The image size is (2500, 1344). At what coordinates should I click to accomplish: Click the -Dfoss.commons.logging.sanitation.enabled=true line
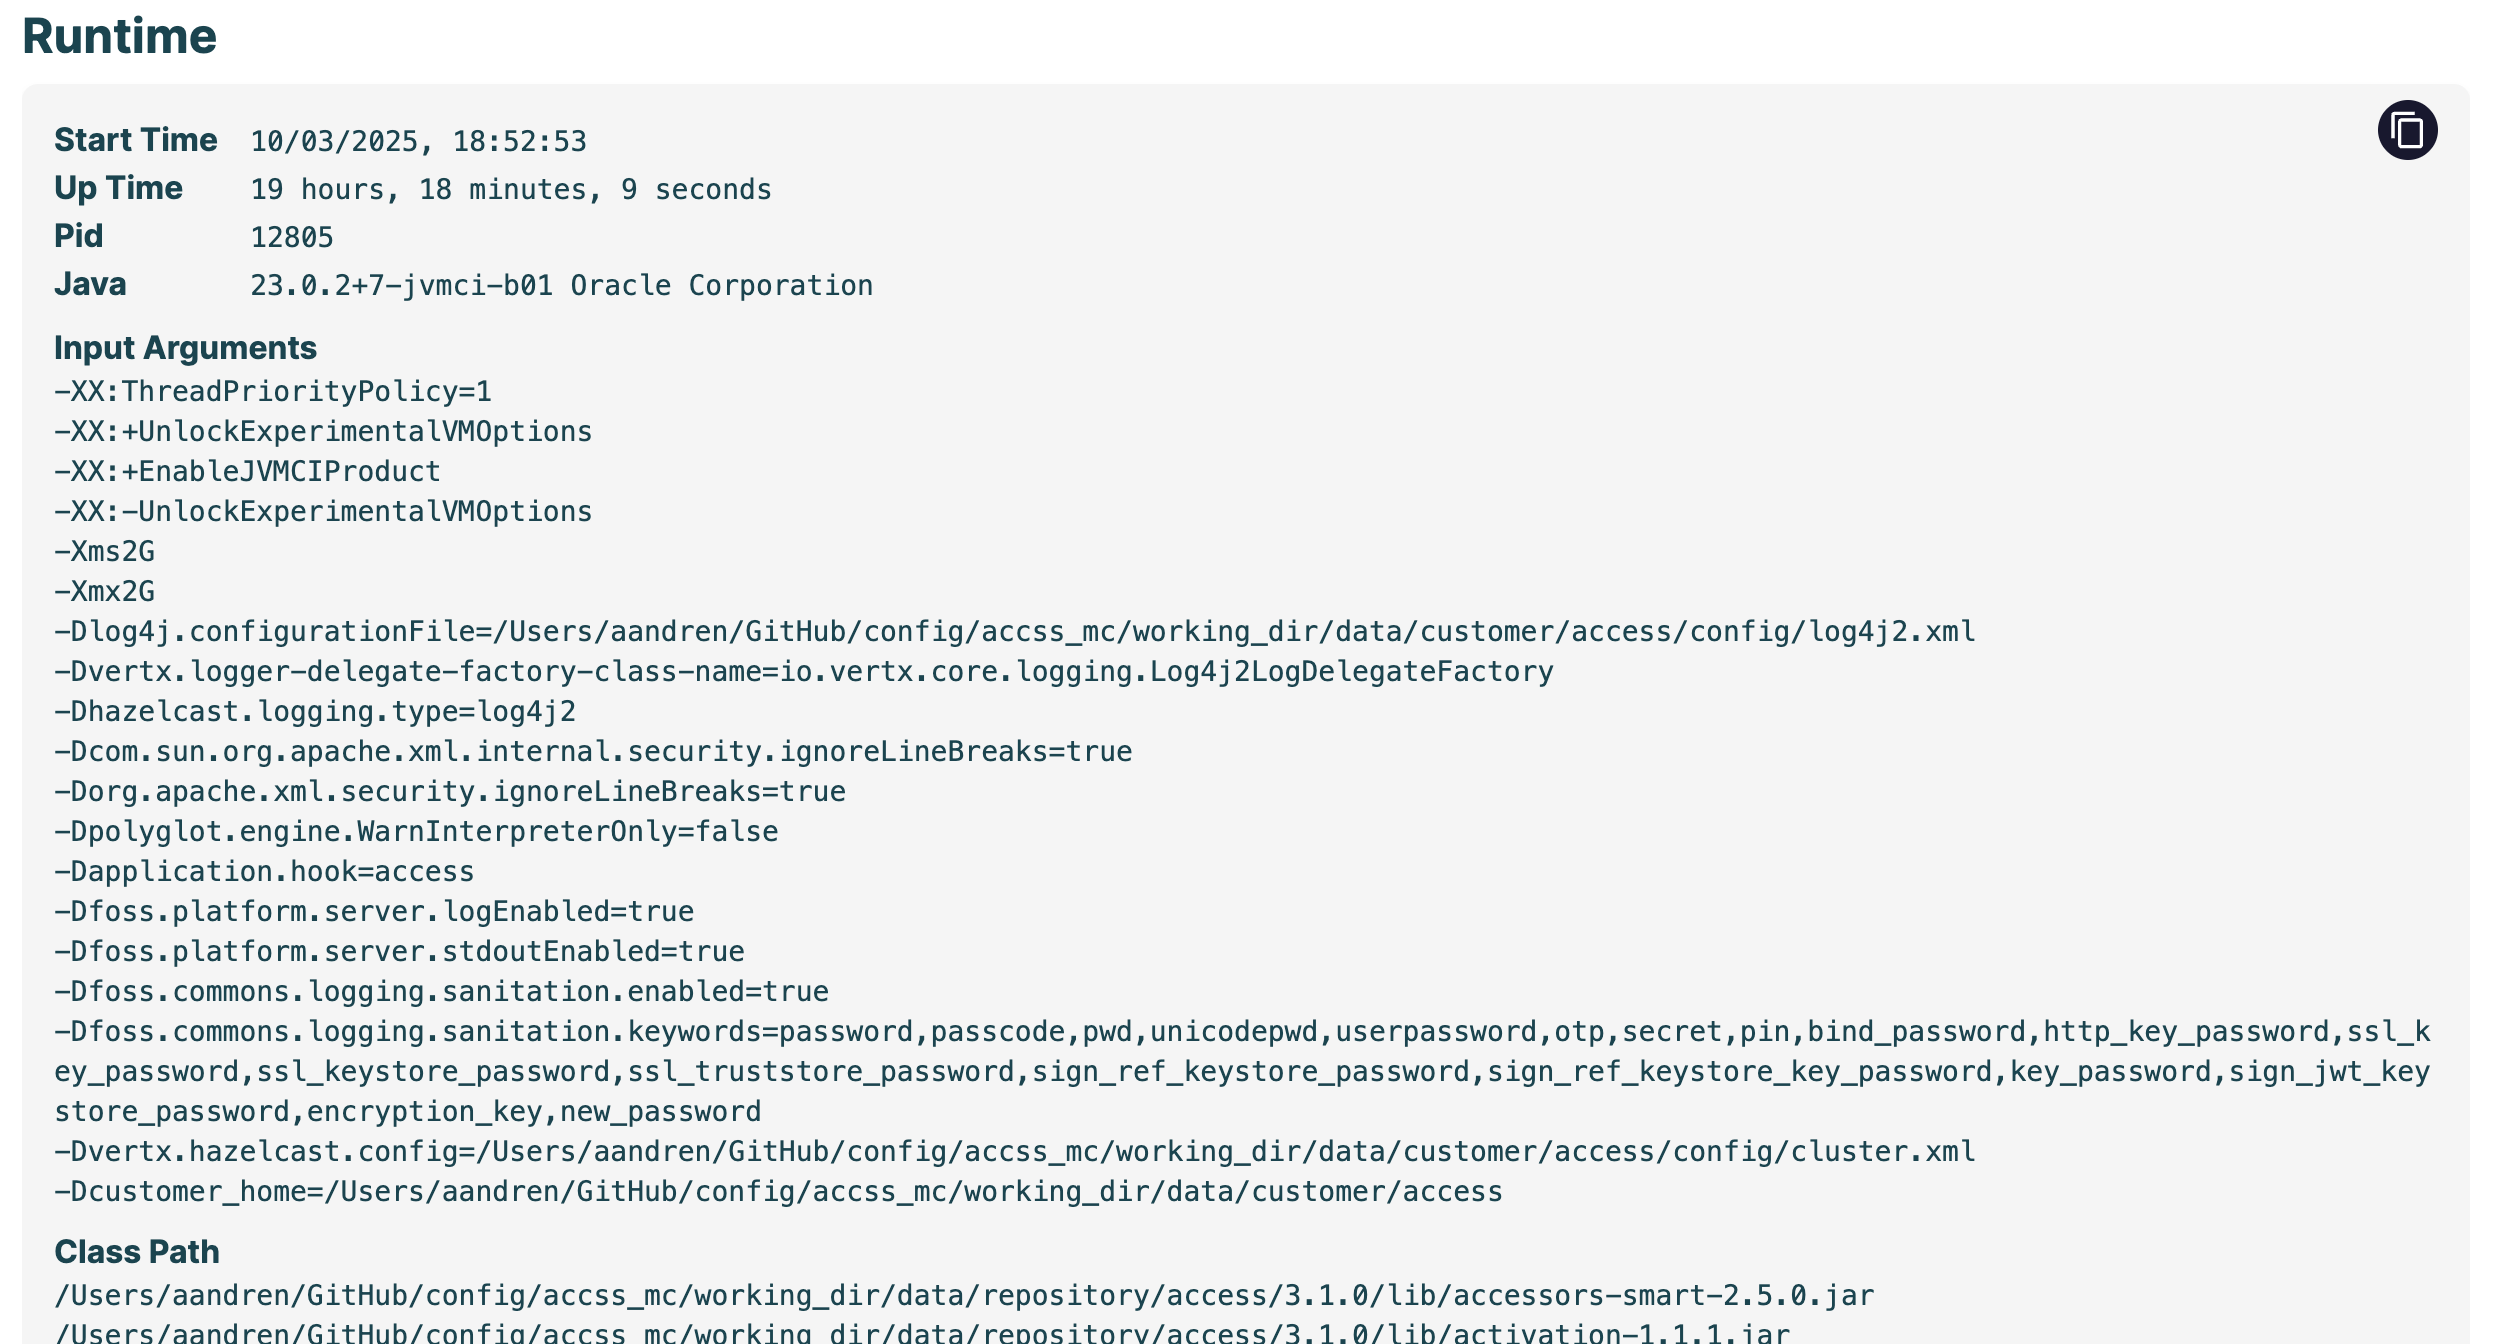pos(441,991)
